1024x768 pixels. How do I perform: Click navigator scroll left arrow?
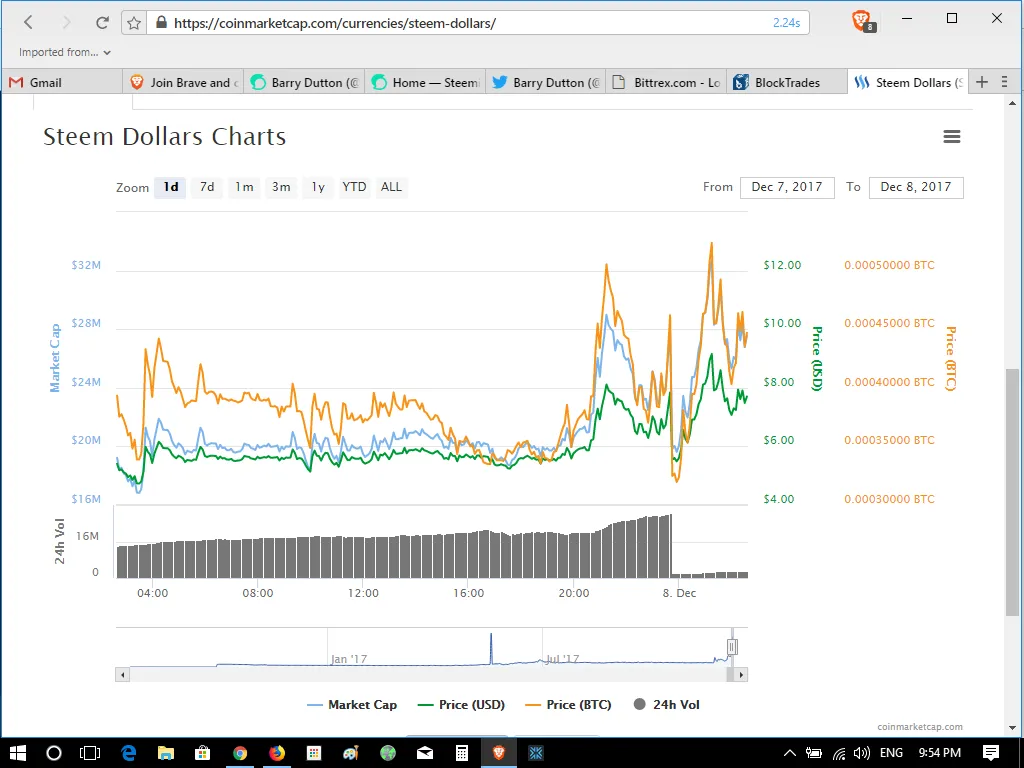[x=122, y=675]
